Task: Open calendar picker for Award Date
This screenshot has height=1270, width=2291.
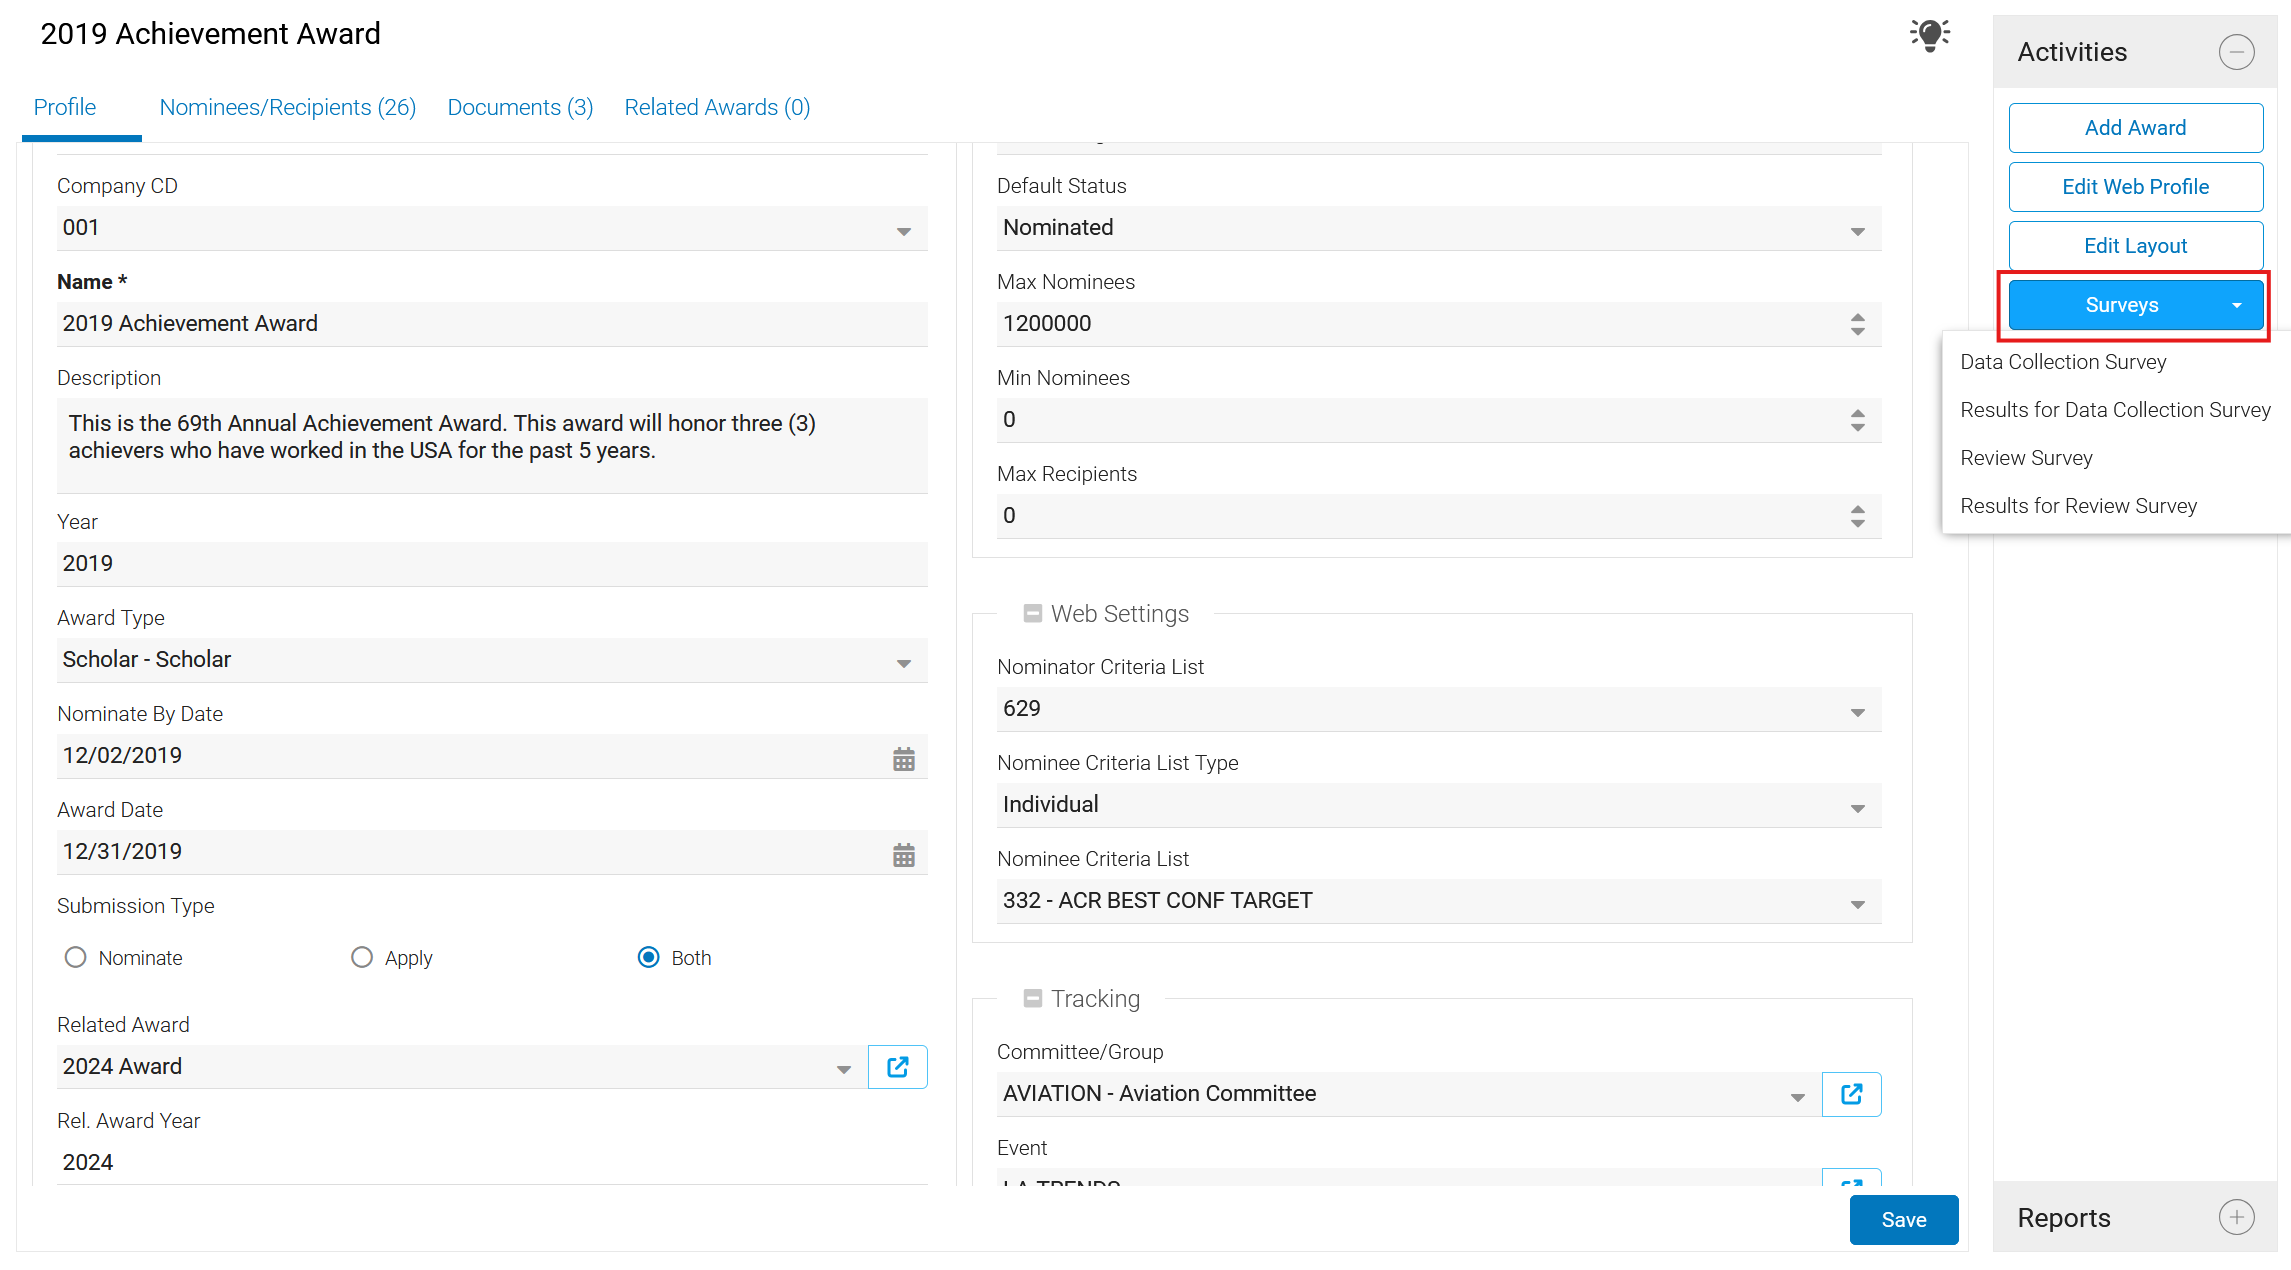Action: click(903, 854)
